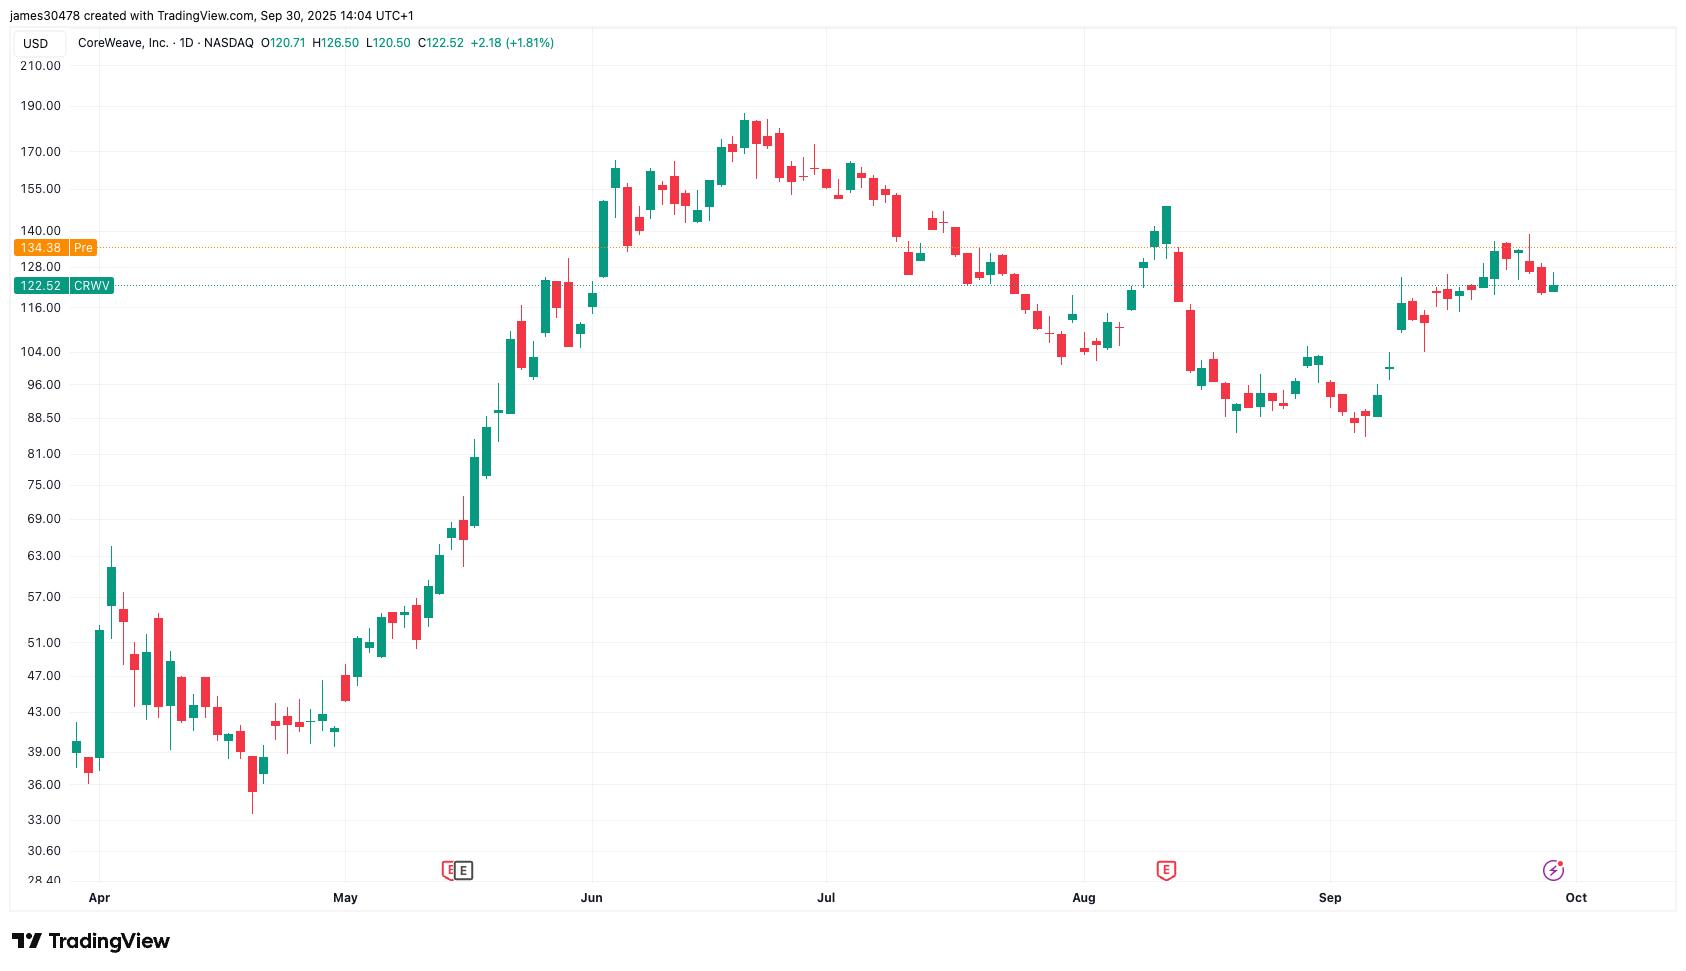Click the green 122.52 CRWV price label
This screenshot has width=1686, height=971.
pos(64,286)
